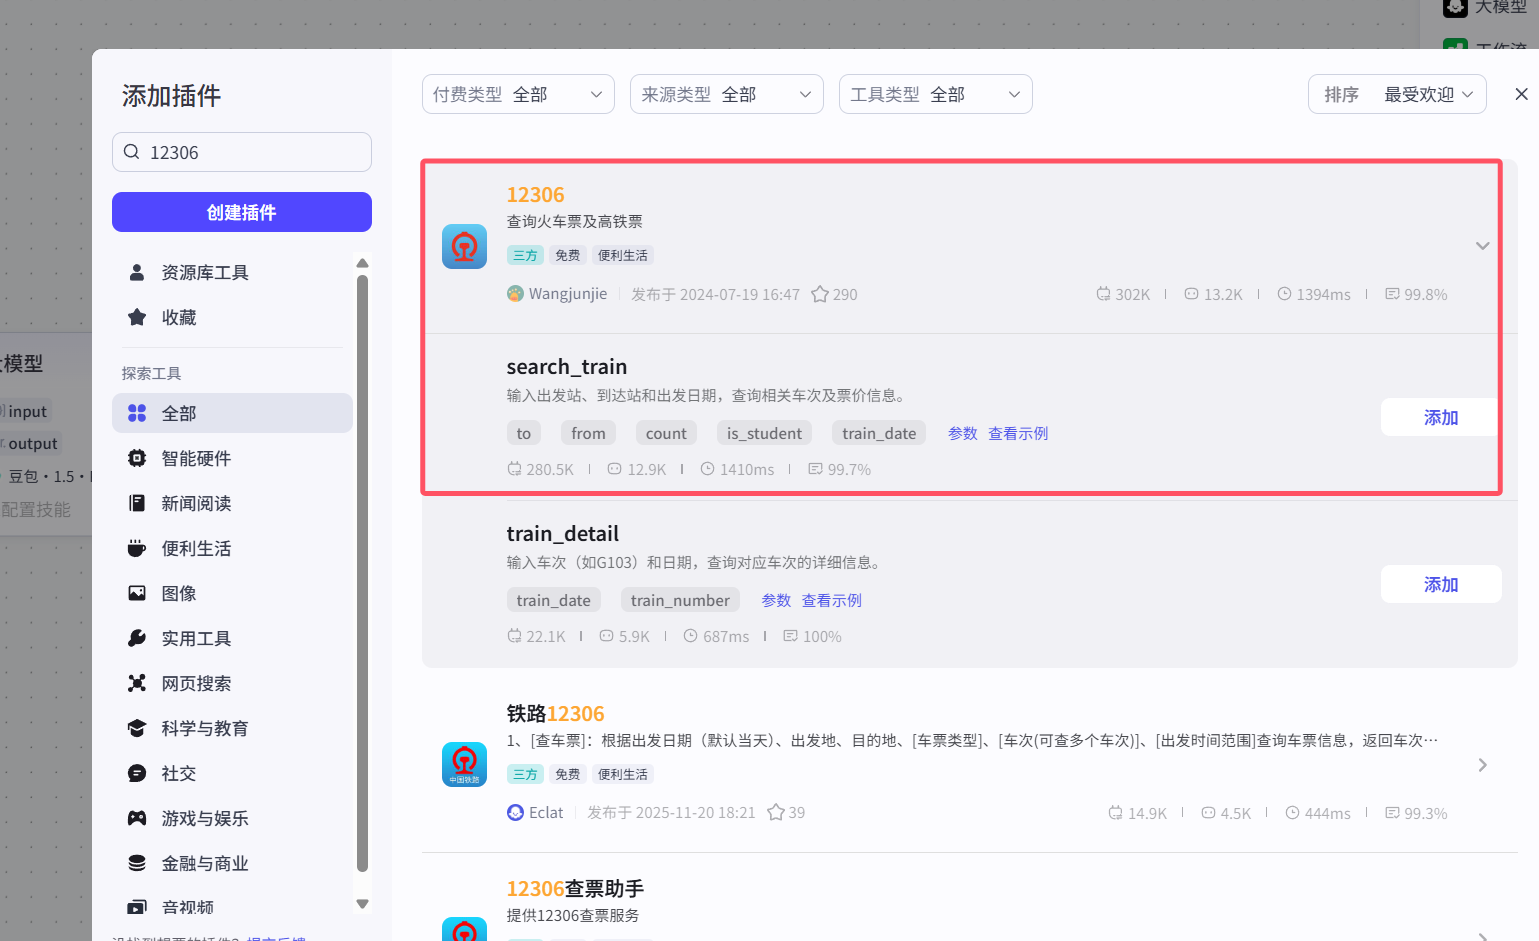This screenshot has width=1539, height=941.
Task: Click the 便利生活 tag on 12306 card
Action: [x=623, y=255]
